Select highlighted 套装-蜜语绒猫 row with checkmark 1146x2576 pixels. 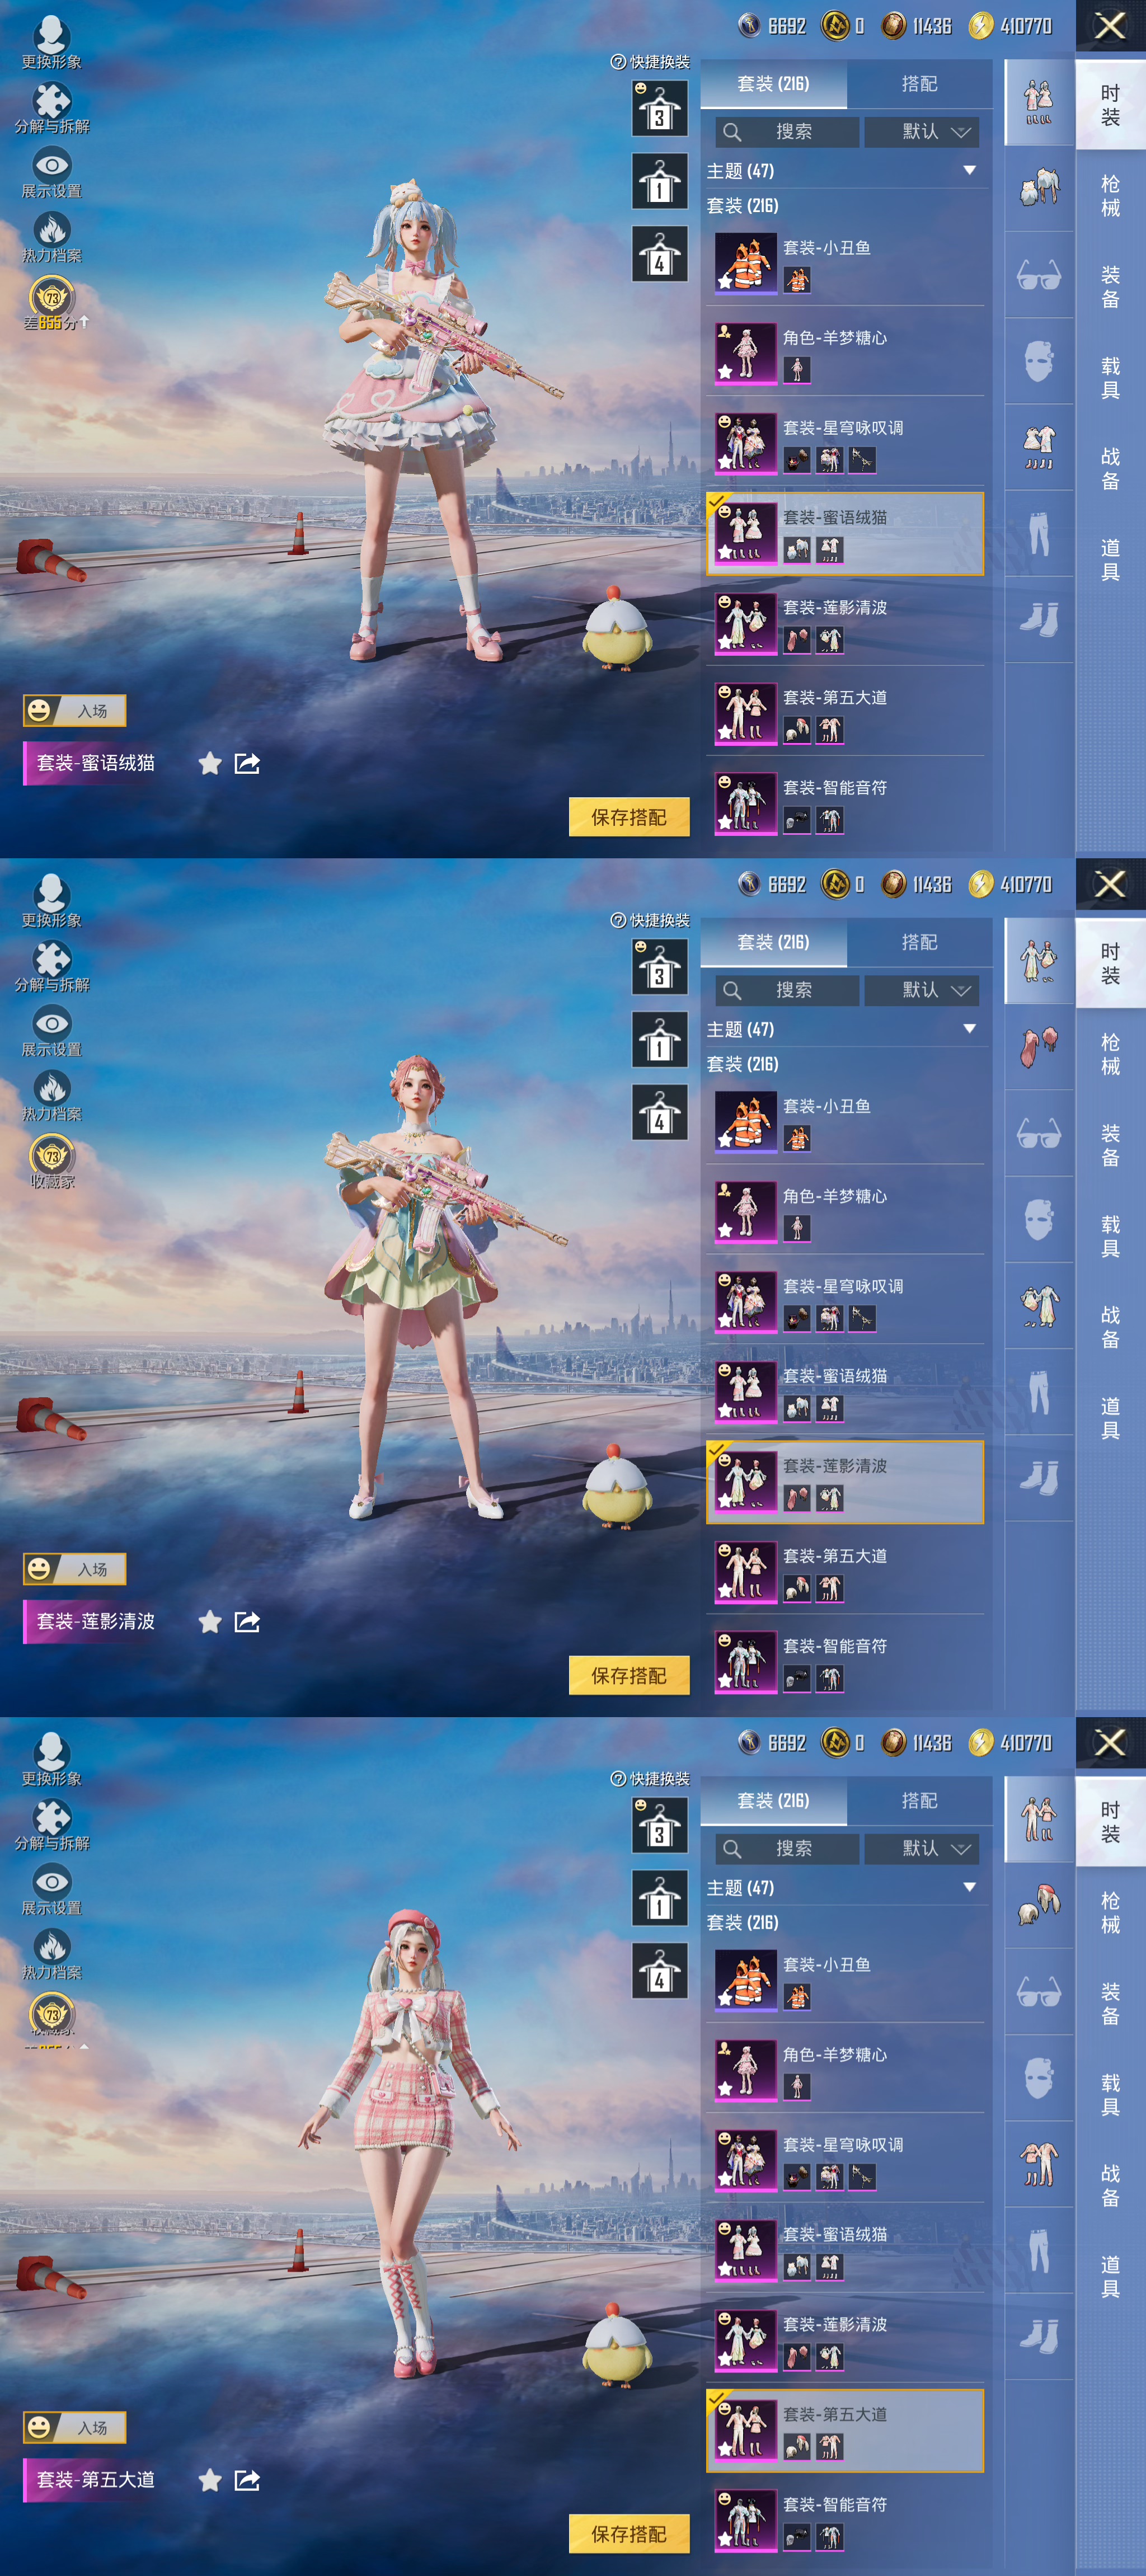(845, 533)
